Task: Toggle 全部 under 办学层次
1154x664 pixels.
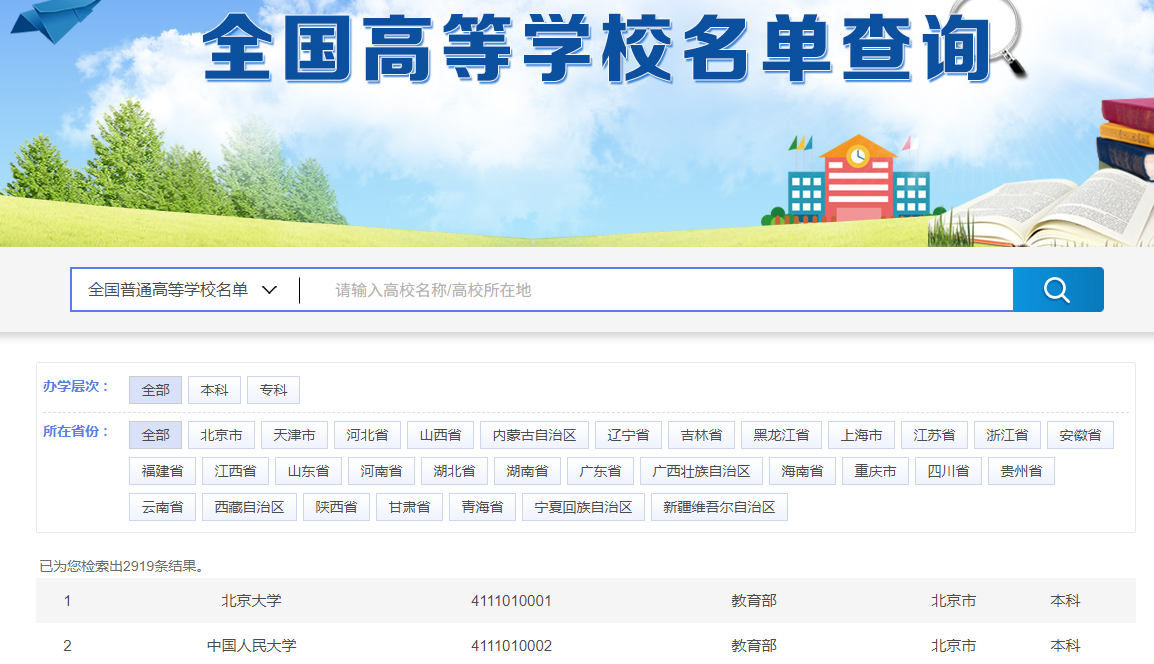Action: pos(155,390)
